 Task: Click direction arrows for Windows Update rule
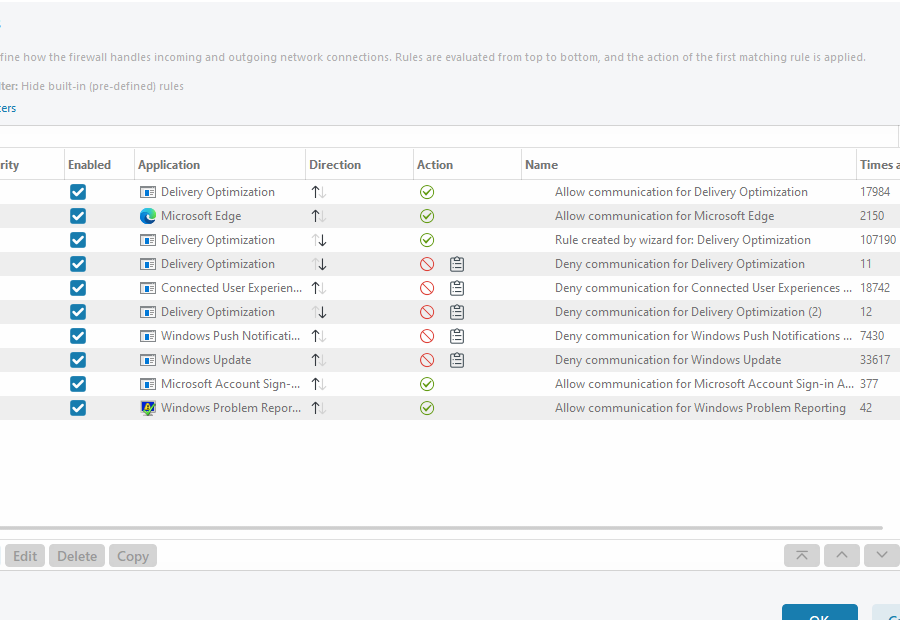point(319,360)
